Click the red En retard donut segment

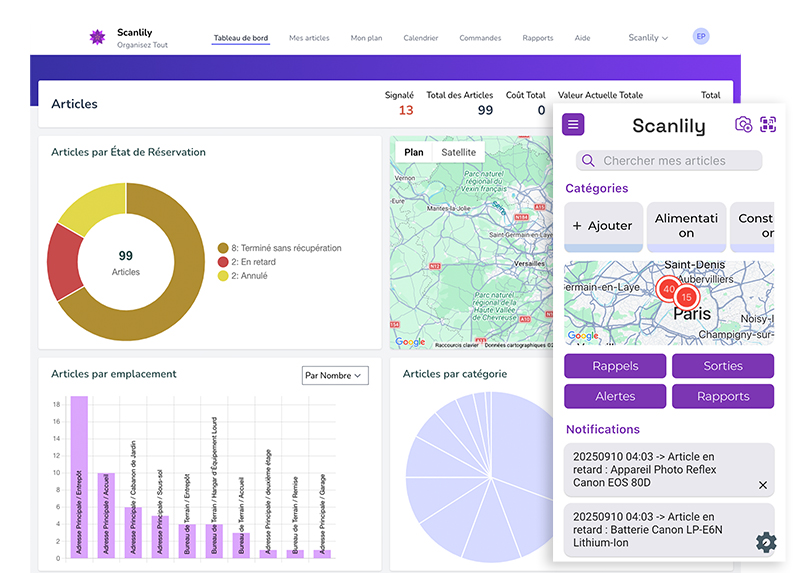(64, 261)
